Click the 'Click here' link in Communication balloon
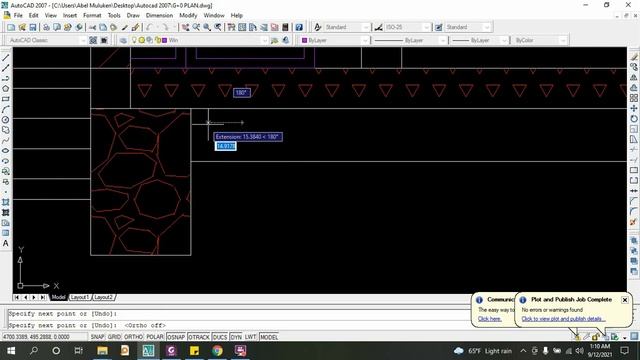The image size is (640, 360). tap(489, 319)
